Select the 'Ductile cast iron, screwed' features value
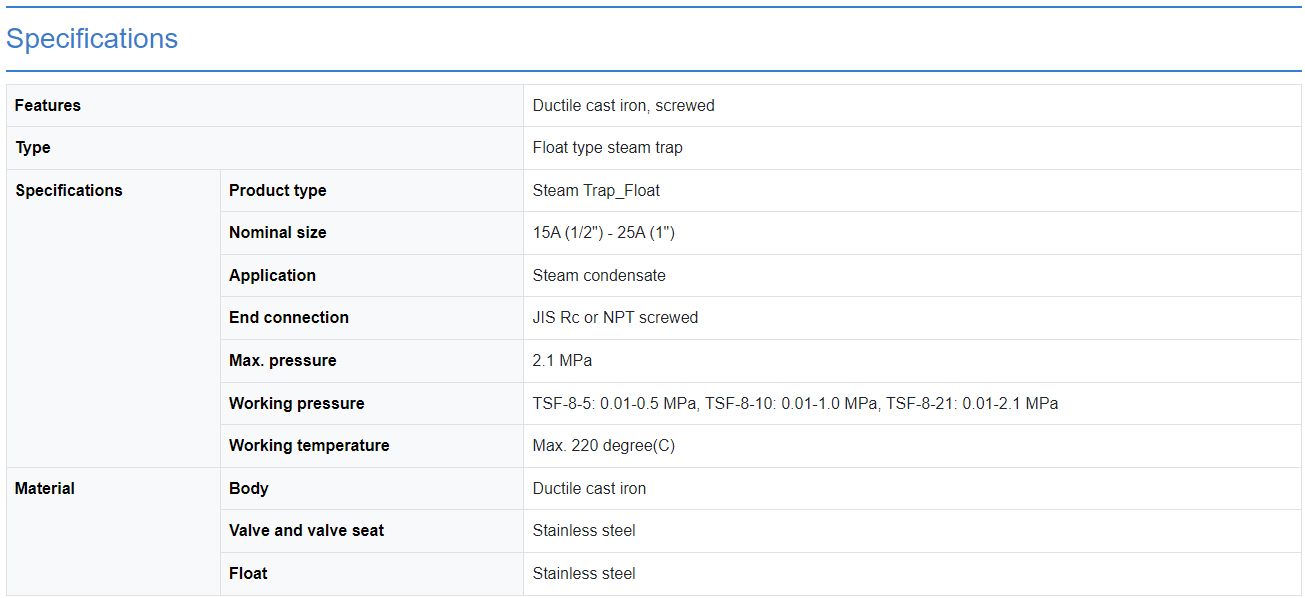Image resolution: width=1305 pixels, height=598 pixels. [x=623, y=105]
